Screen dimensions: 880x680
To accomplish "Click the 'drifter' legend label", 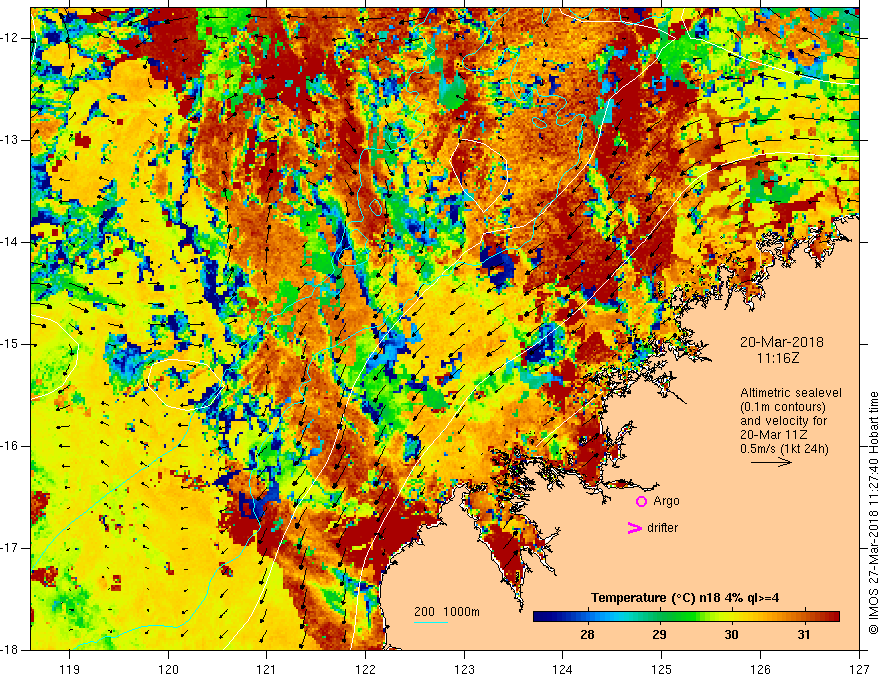I will [x=662, y=528].
